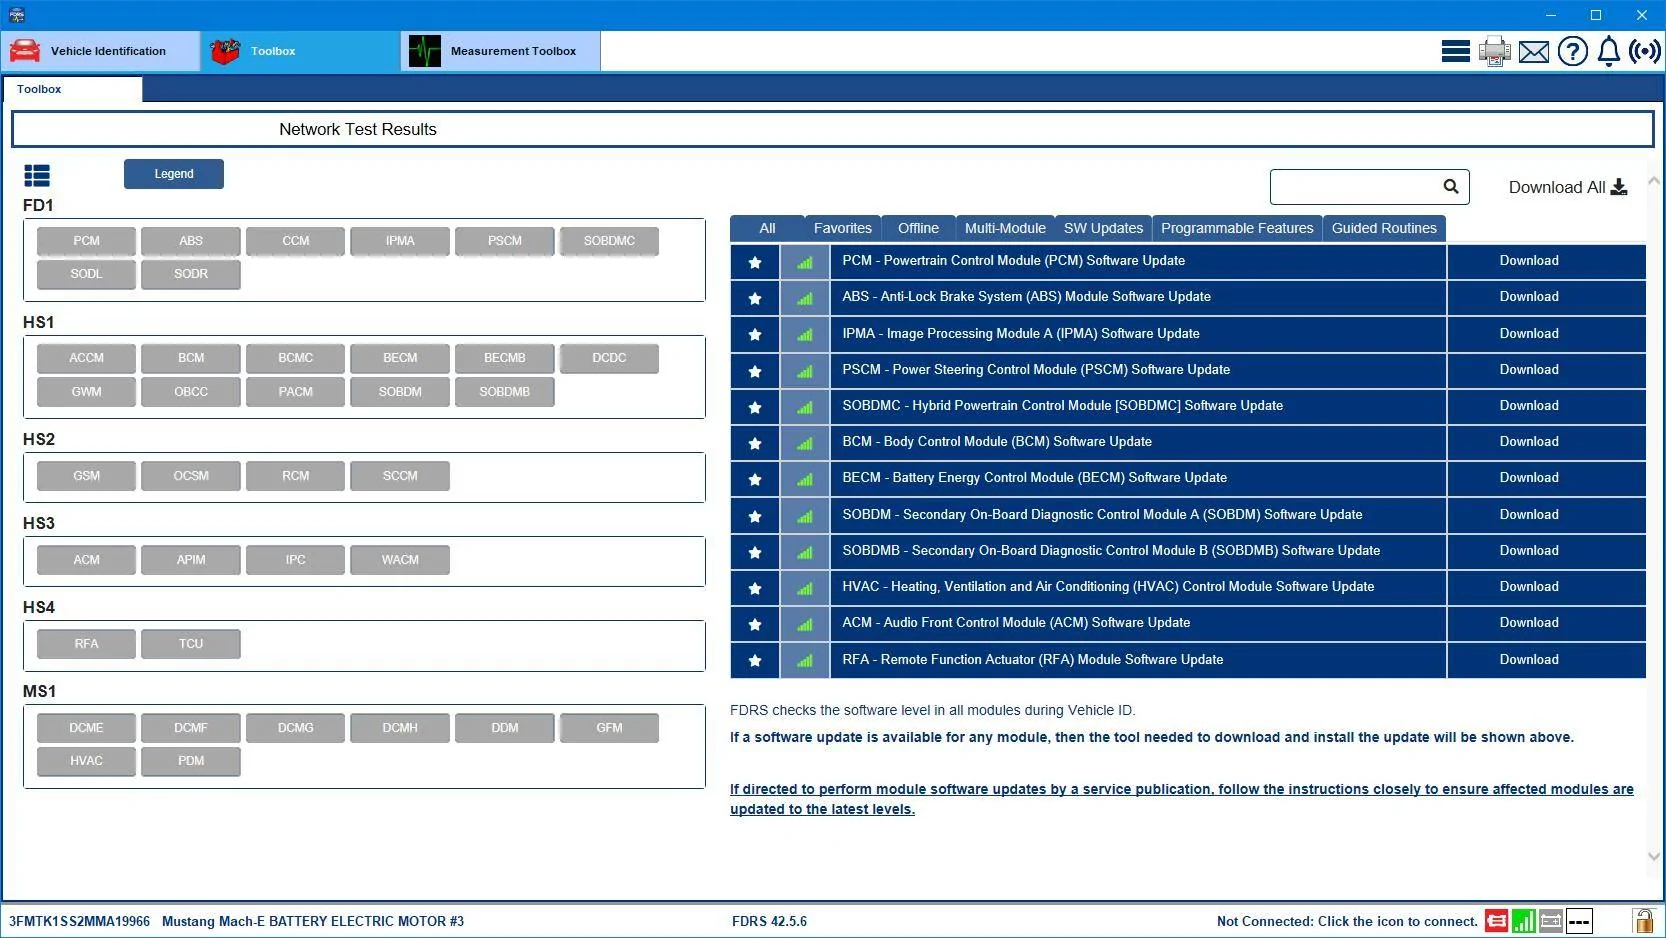The image size is (1666, 938).
Task: Click the padlock icon in status bar
Action: [1642, 920]
